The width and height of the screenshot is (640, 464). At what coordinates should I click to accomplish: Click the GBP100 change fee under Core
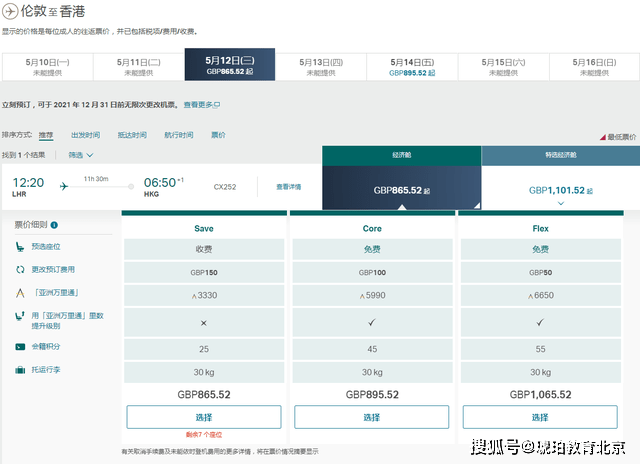coord(372,273)
